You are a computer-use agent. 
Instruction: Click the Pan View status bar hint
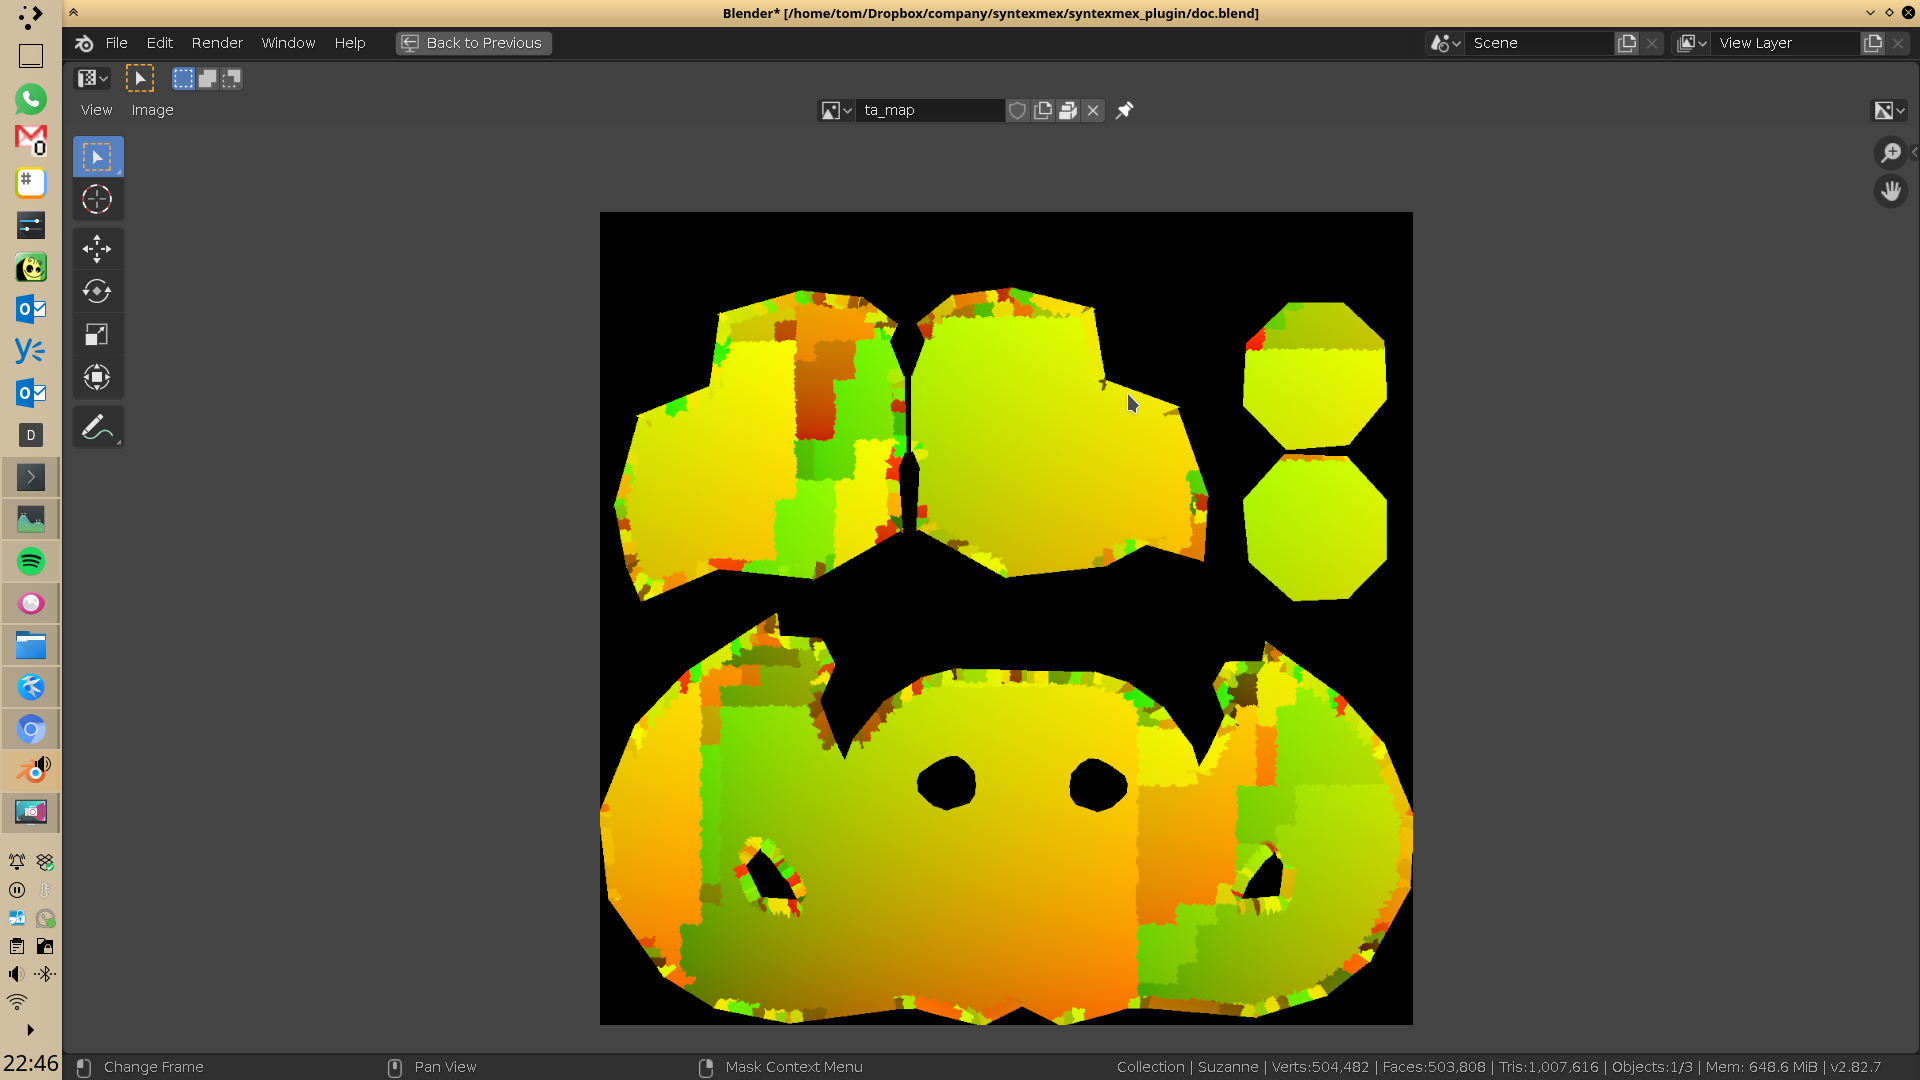445,1067
